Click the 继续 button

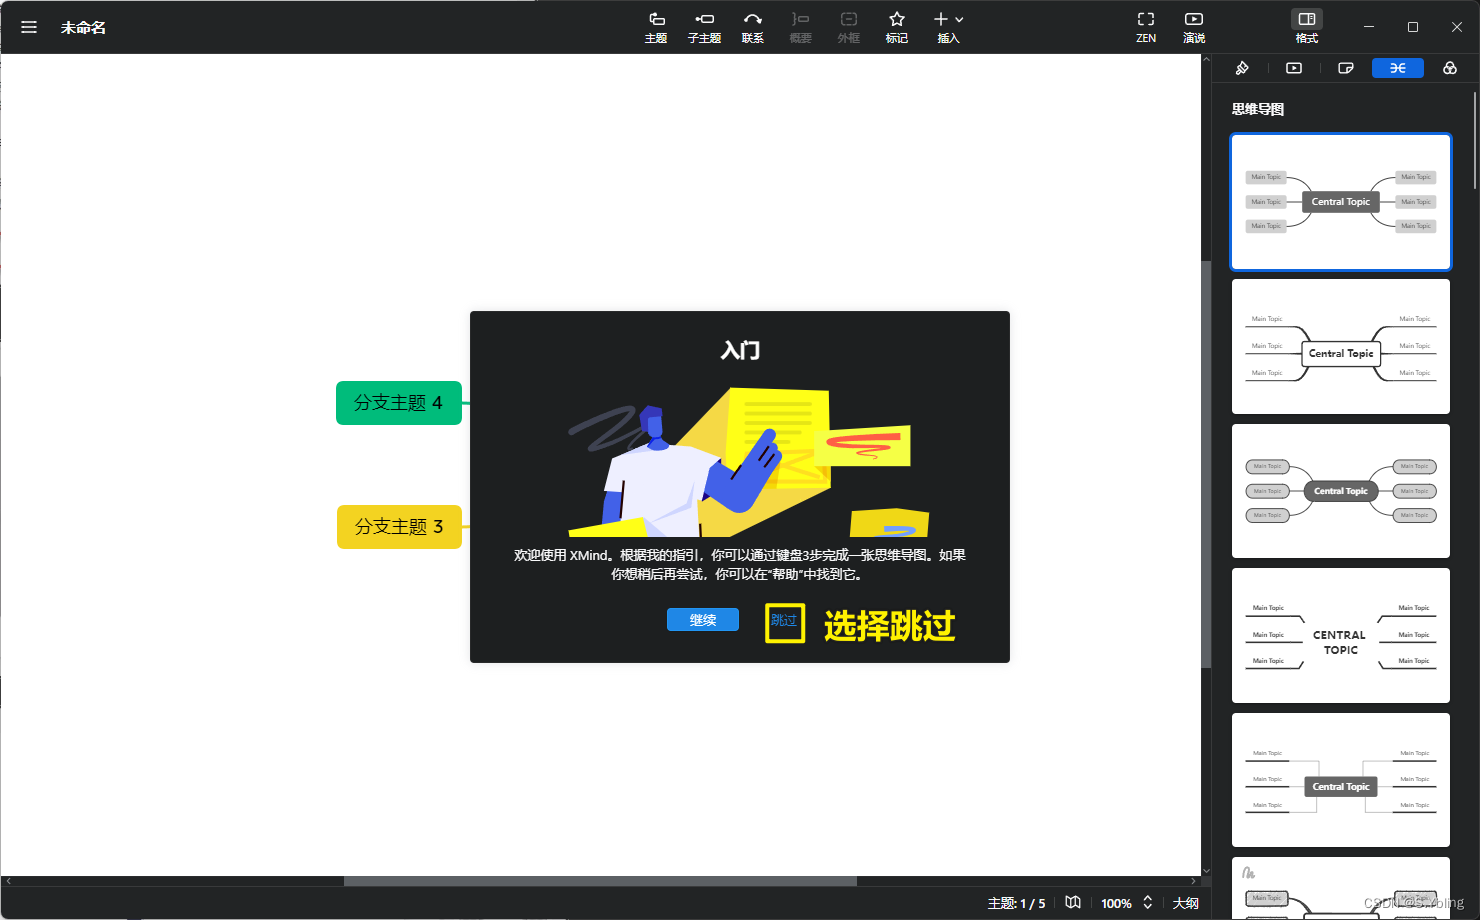click(x=703, y=620)
